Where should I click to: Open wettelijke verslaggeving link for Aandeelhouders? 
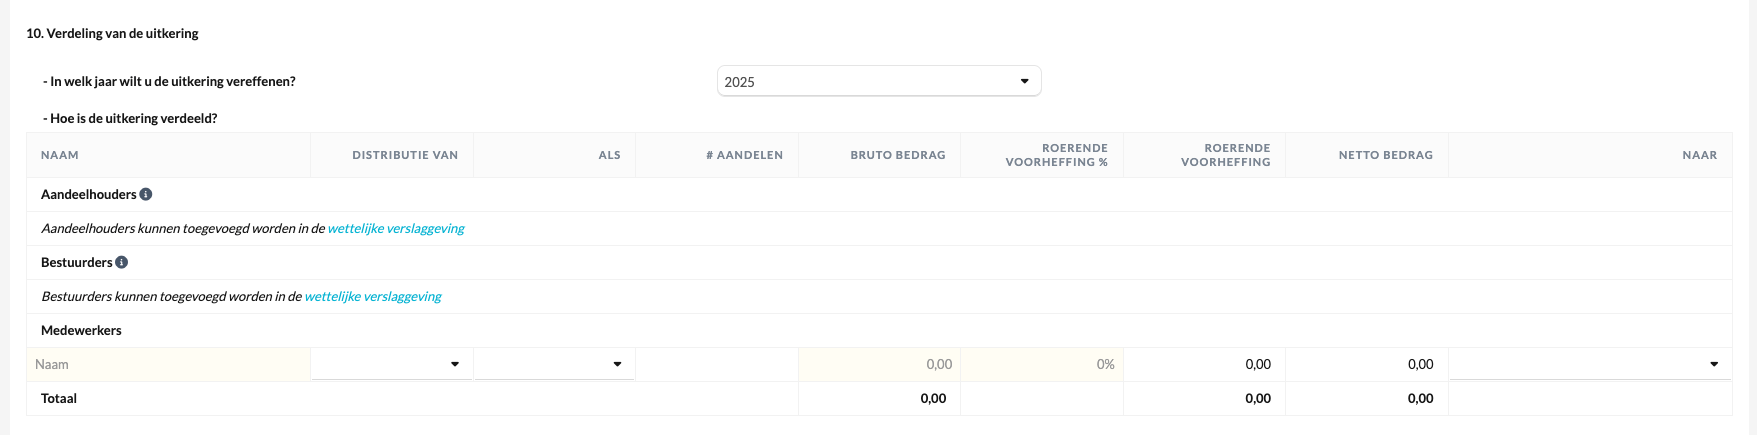pyautogui.click(x=396, y=228)
